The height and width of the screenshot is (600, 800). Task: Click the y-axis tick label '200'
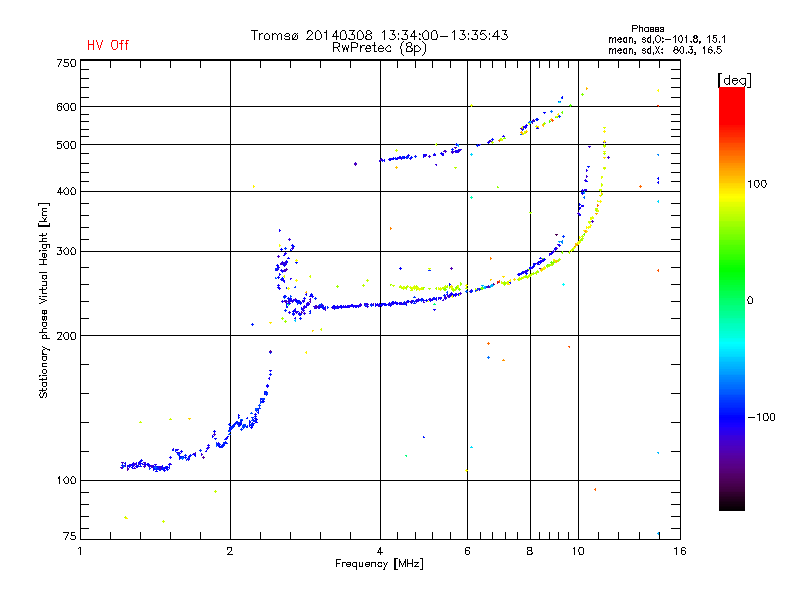coord(66,336)
